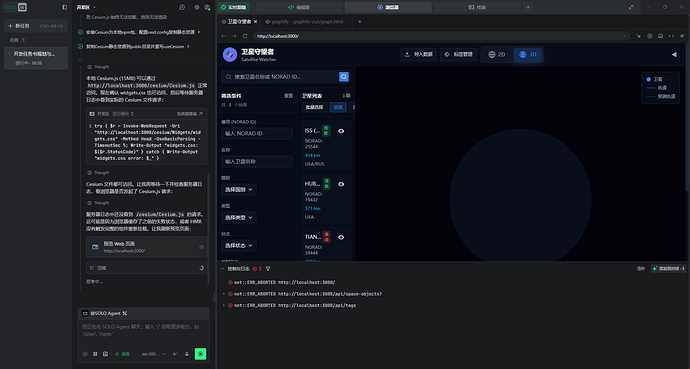Image resolution: width=690 pixels, height=369 pixels.
Task: Click the 标签管理 tag management button
Action: coord(459,55)
